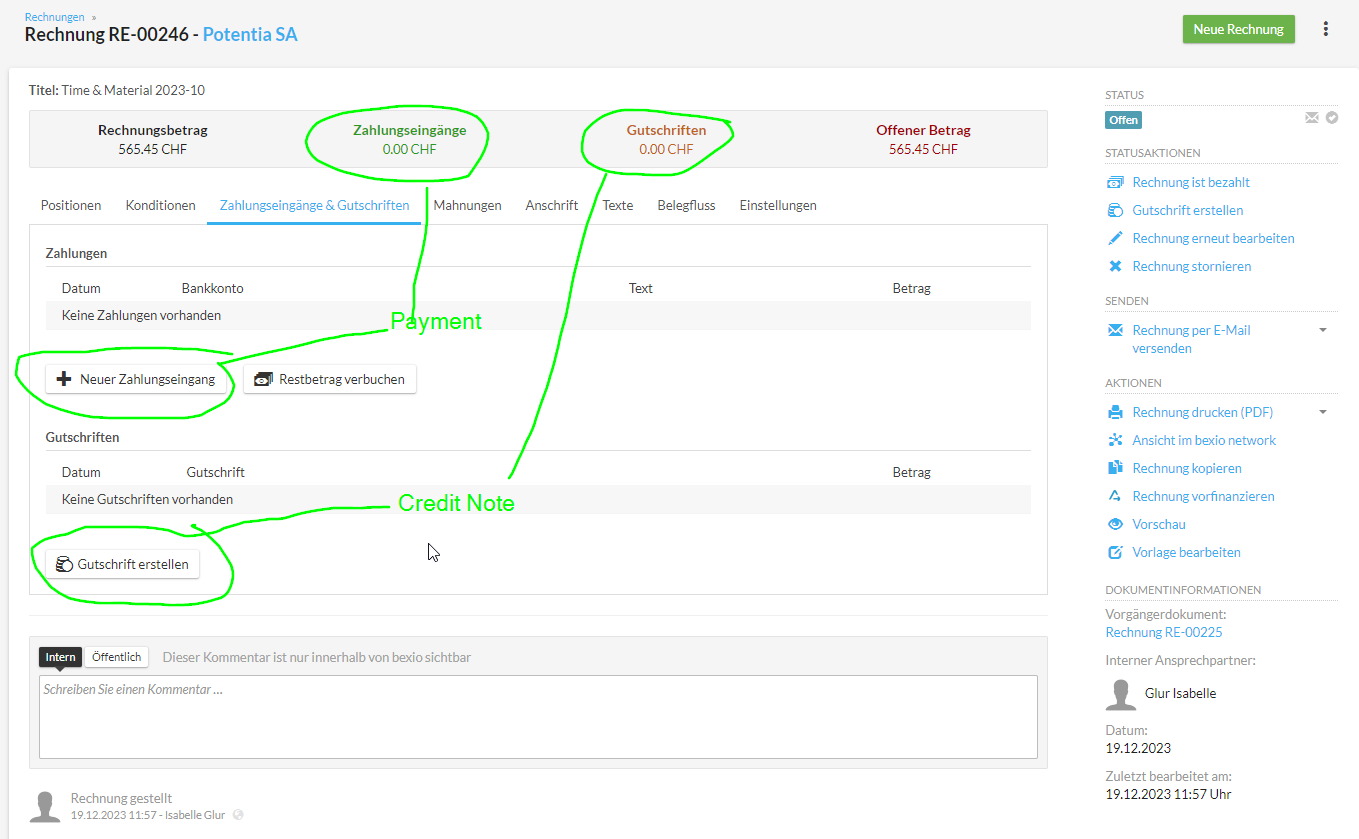
Task: Click the title 'Time & Material 2023-10'
Action: pos(133,90)
